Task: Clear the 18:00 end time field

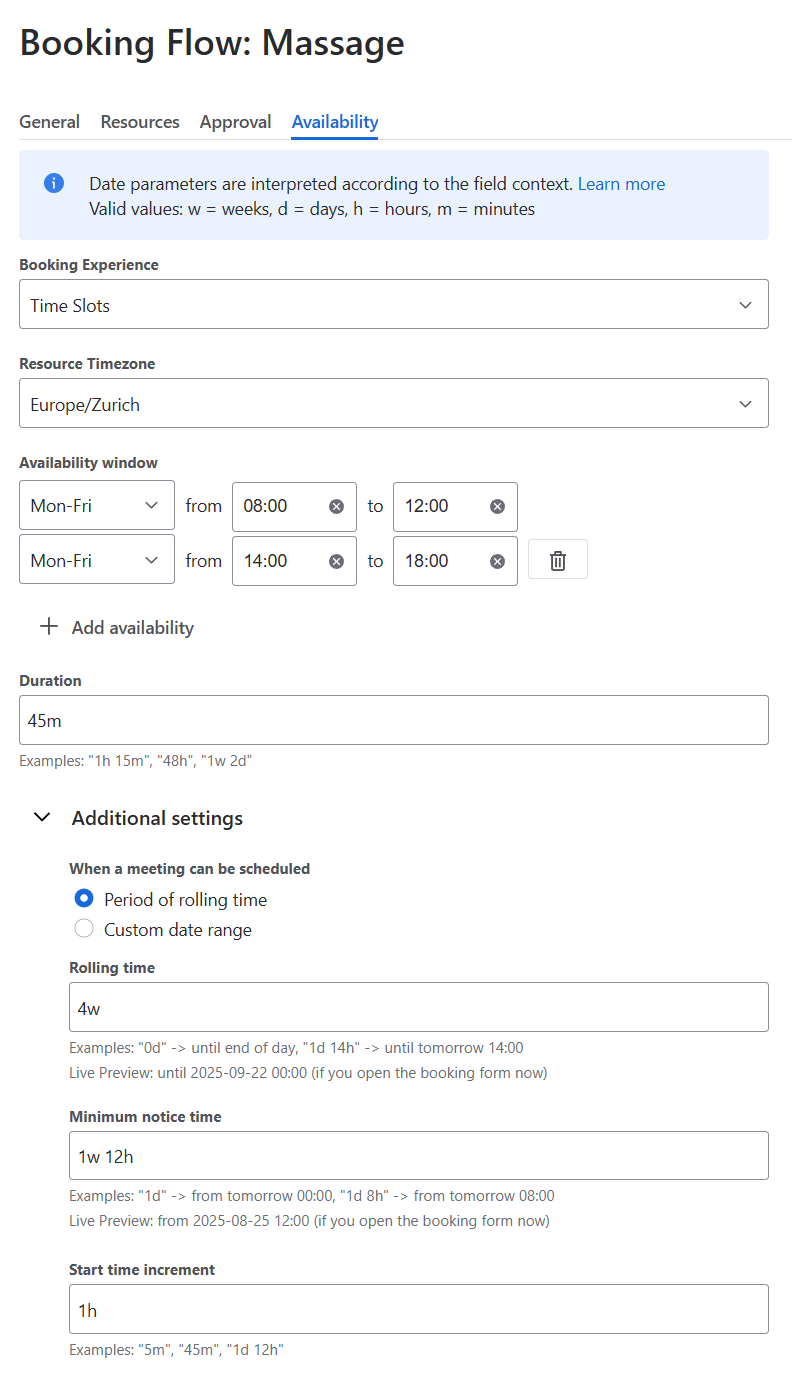Action: tap(497, 561)
